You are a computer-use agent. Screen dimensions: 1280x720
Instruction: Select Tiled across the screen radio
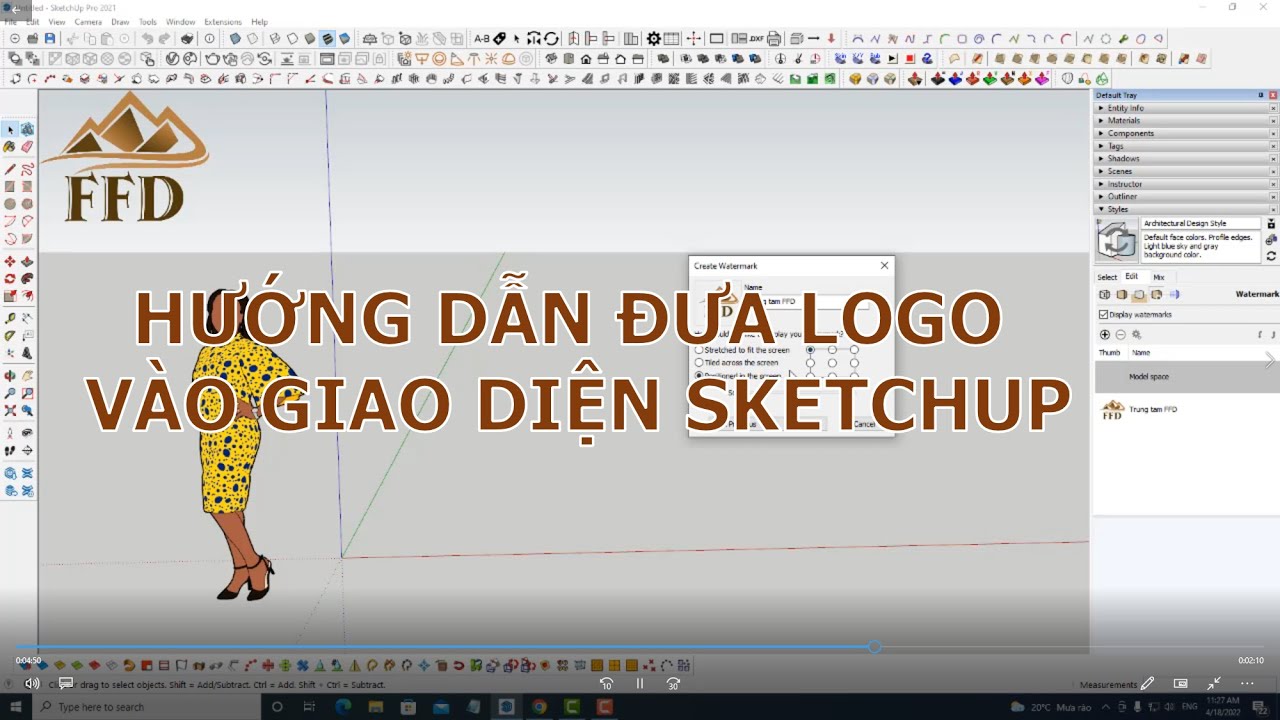point(699,362)
